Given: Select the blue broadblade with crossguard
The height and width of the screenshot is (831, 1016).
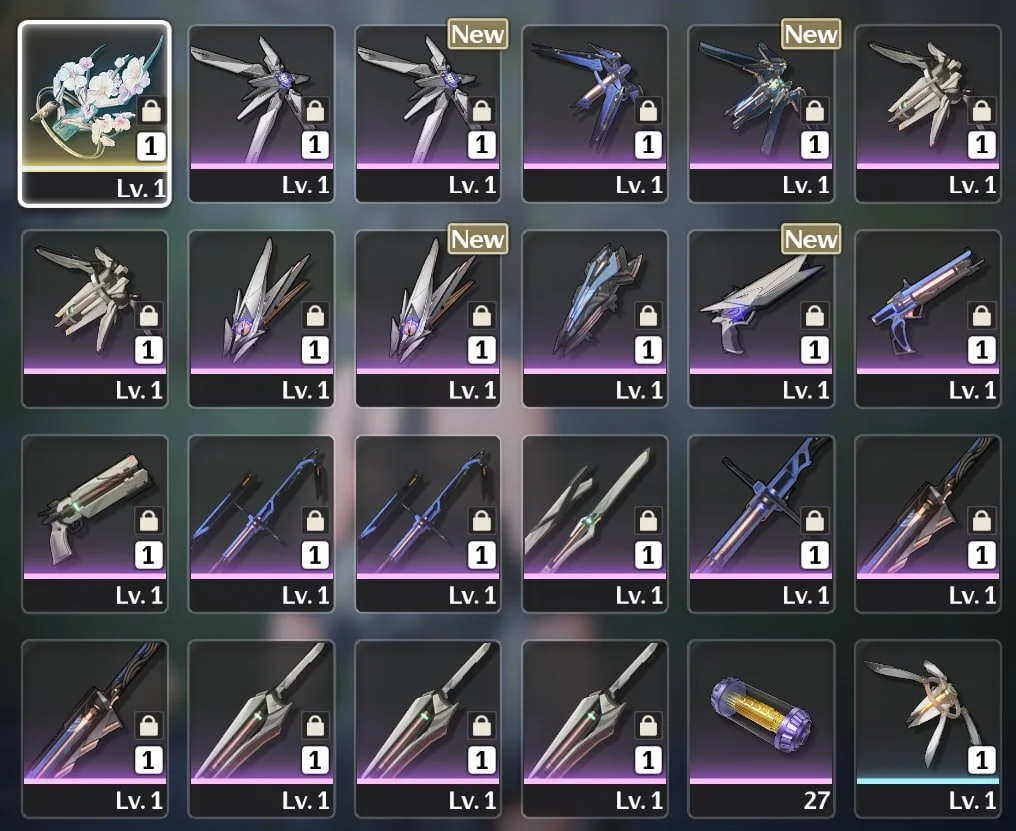Looking at the screenshot, I should coord(761,524).
